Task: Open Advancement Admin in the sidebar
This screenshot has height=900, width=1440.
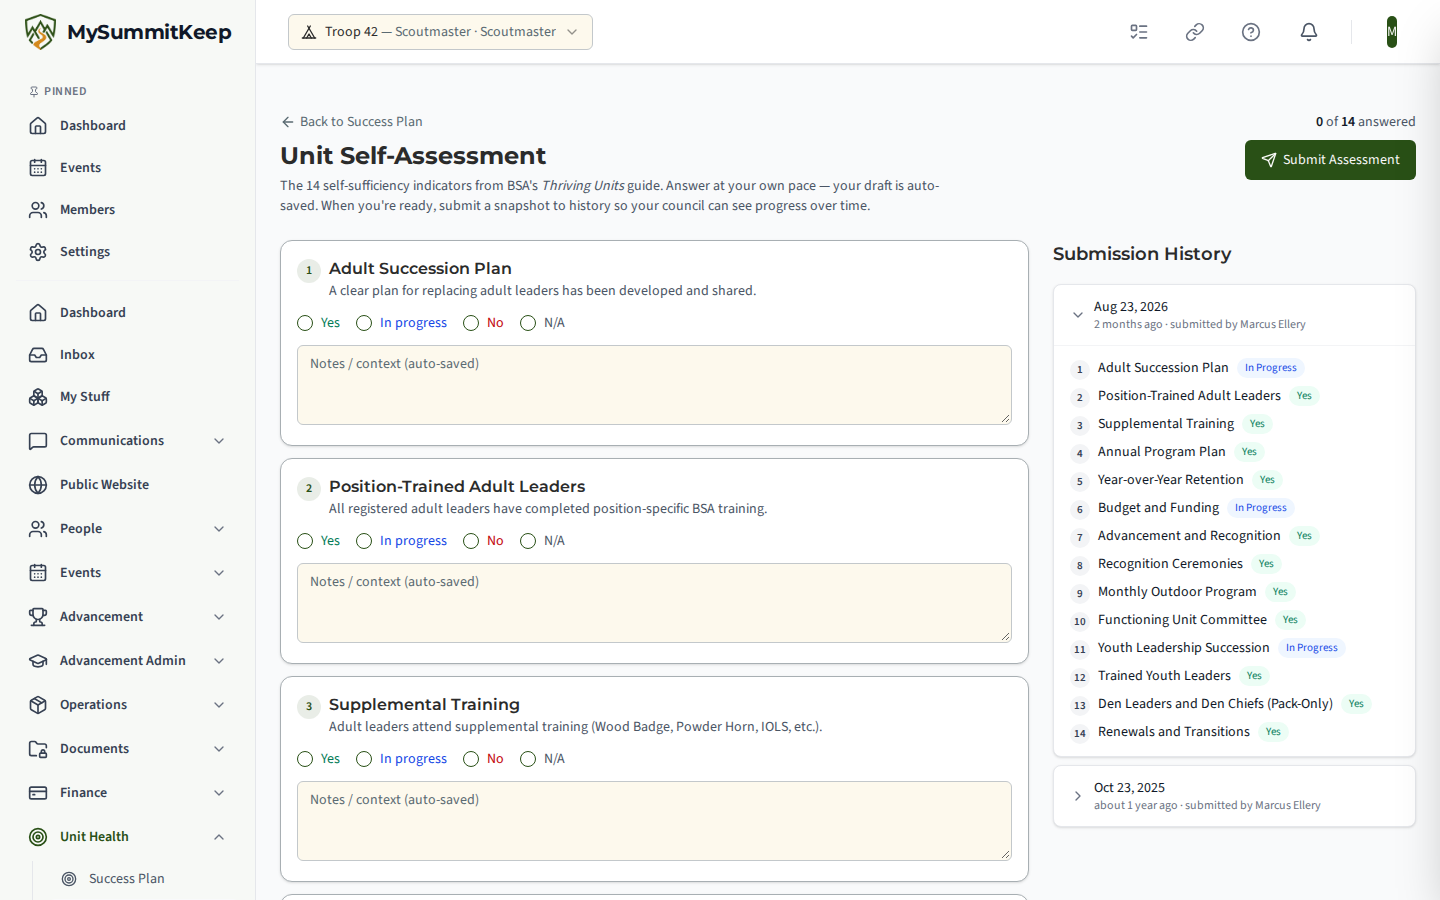Action: click(128, 660)
